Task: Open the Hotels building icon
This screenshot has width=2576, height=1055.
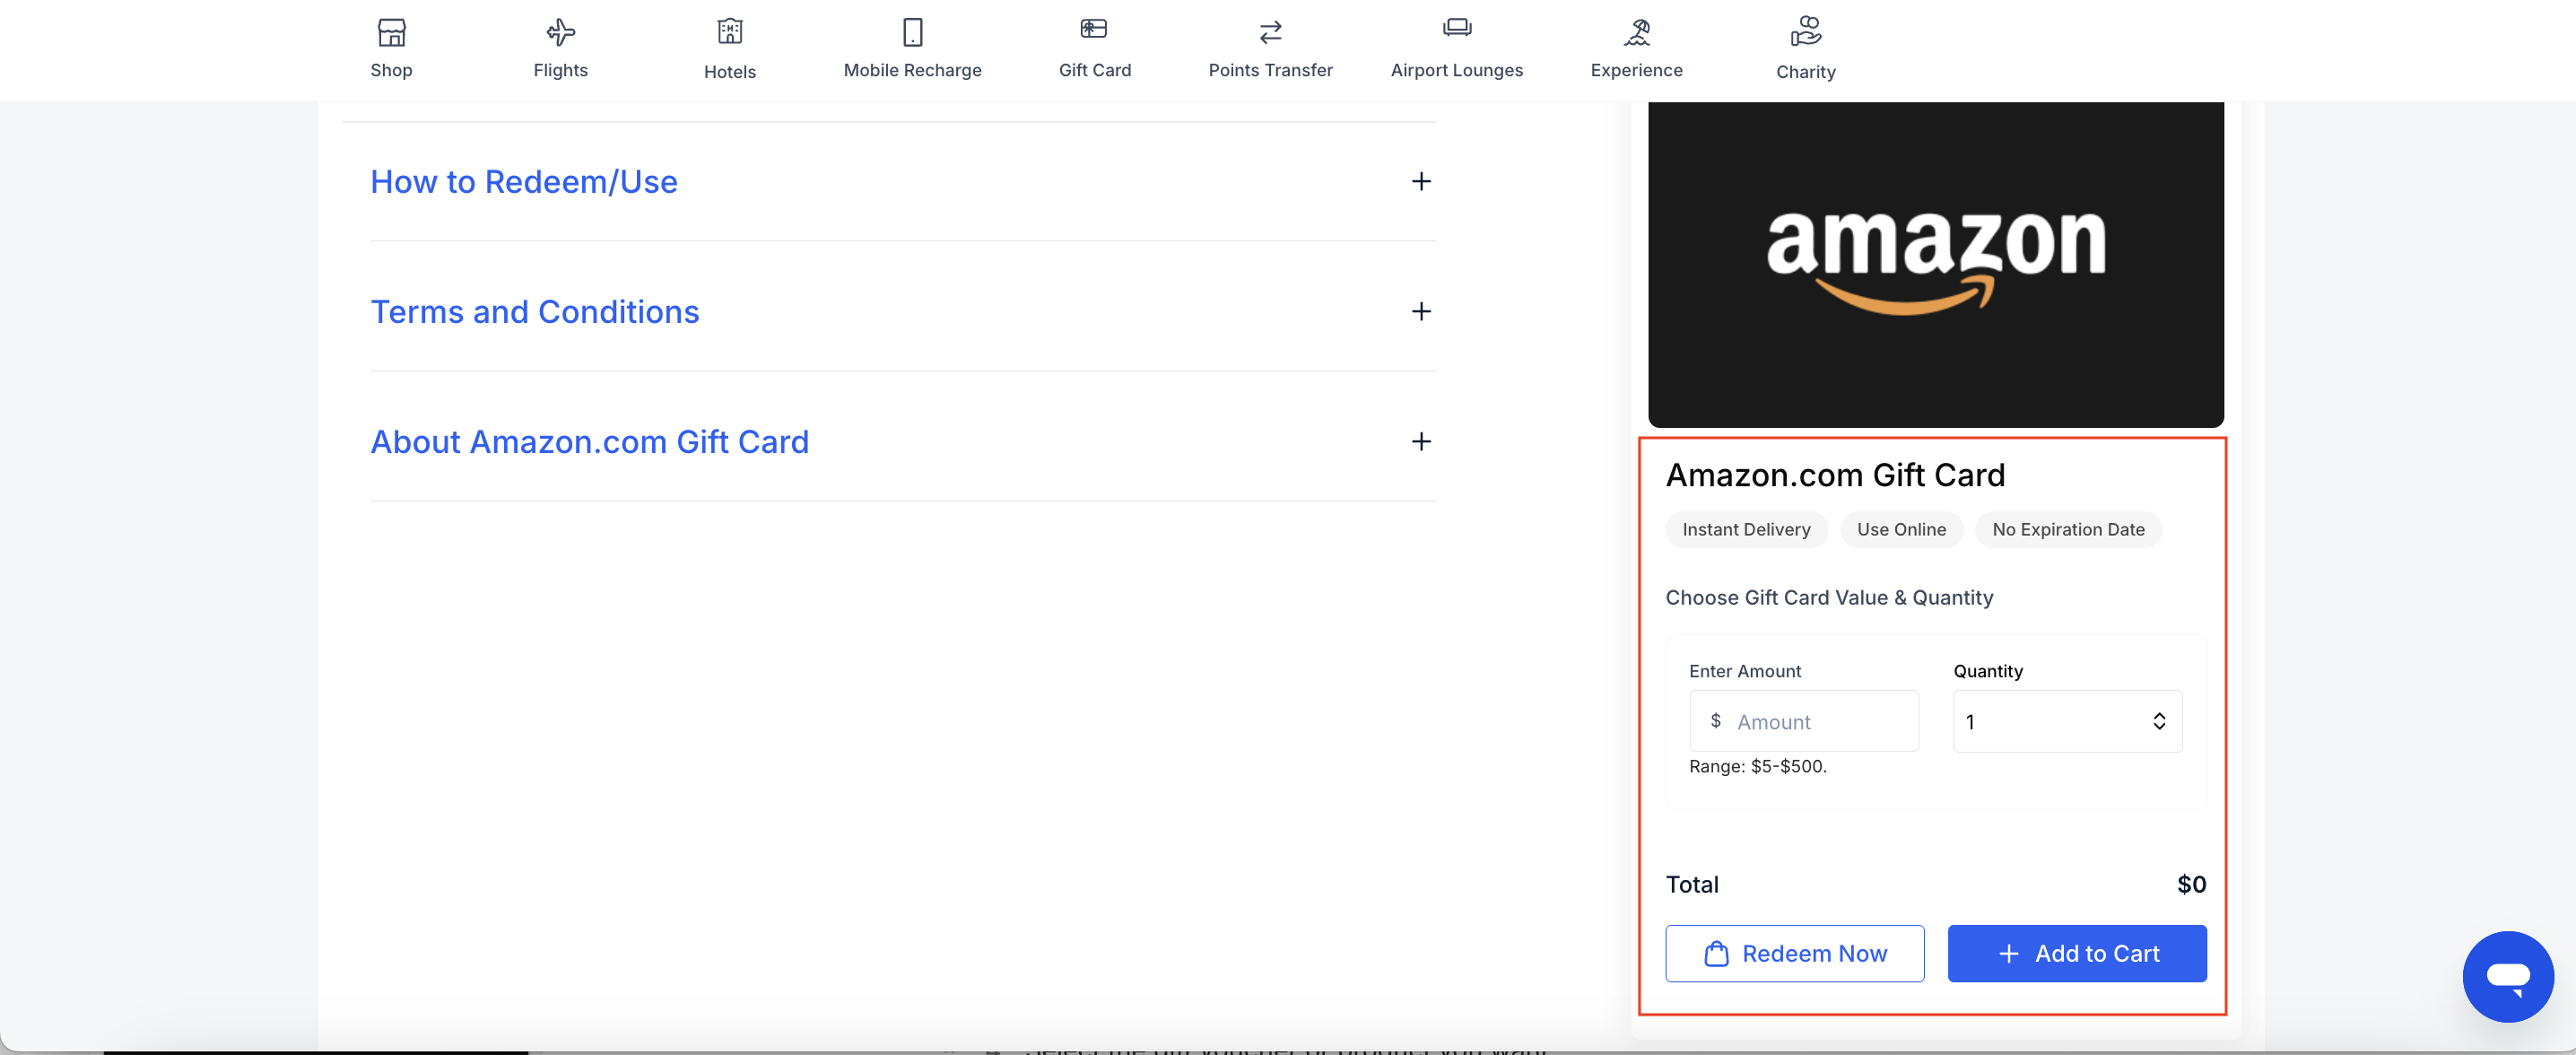Action: [730, 33]
